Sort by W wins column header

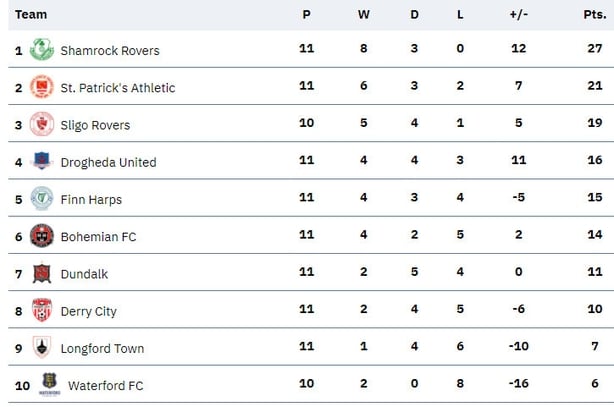click(x=363, y=14)
